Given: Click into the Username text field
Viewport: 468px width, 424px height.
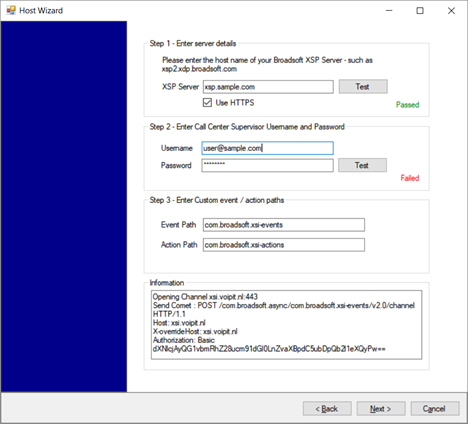Looking at the screenshot, I should coord(267,148).
